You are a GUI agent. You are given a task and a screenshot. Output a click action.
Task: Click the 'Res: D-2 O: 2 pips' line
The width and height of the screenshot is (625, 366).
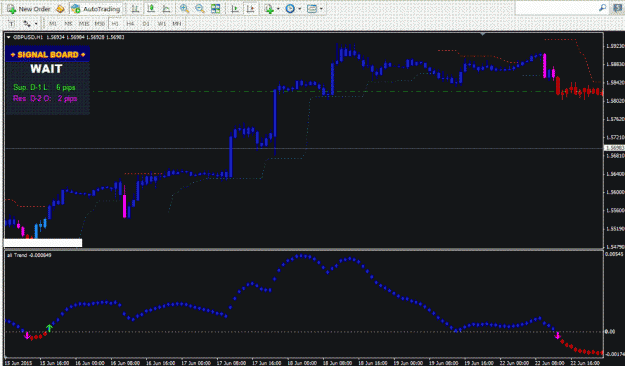pyautogui.click(x=45, y=98)
